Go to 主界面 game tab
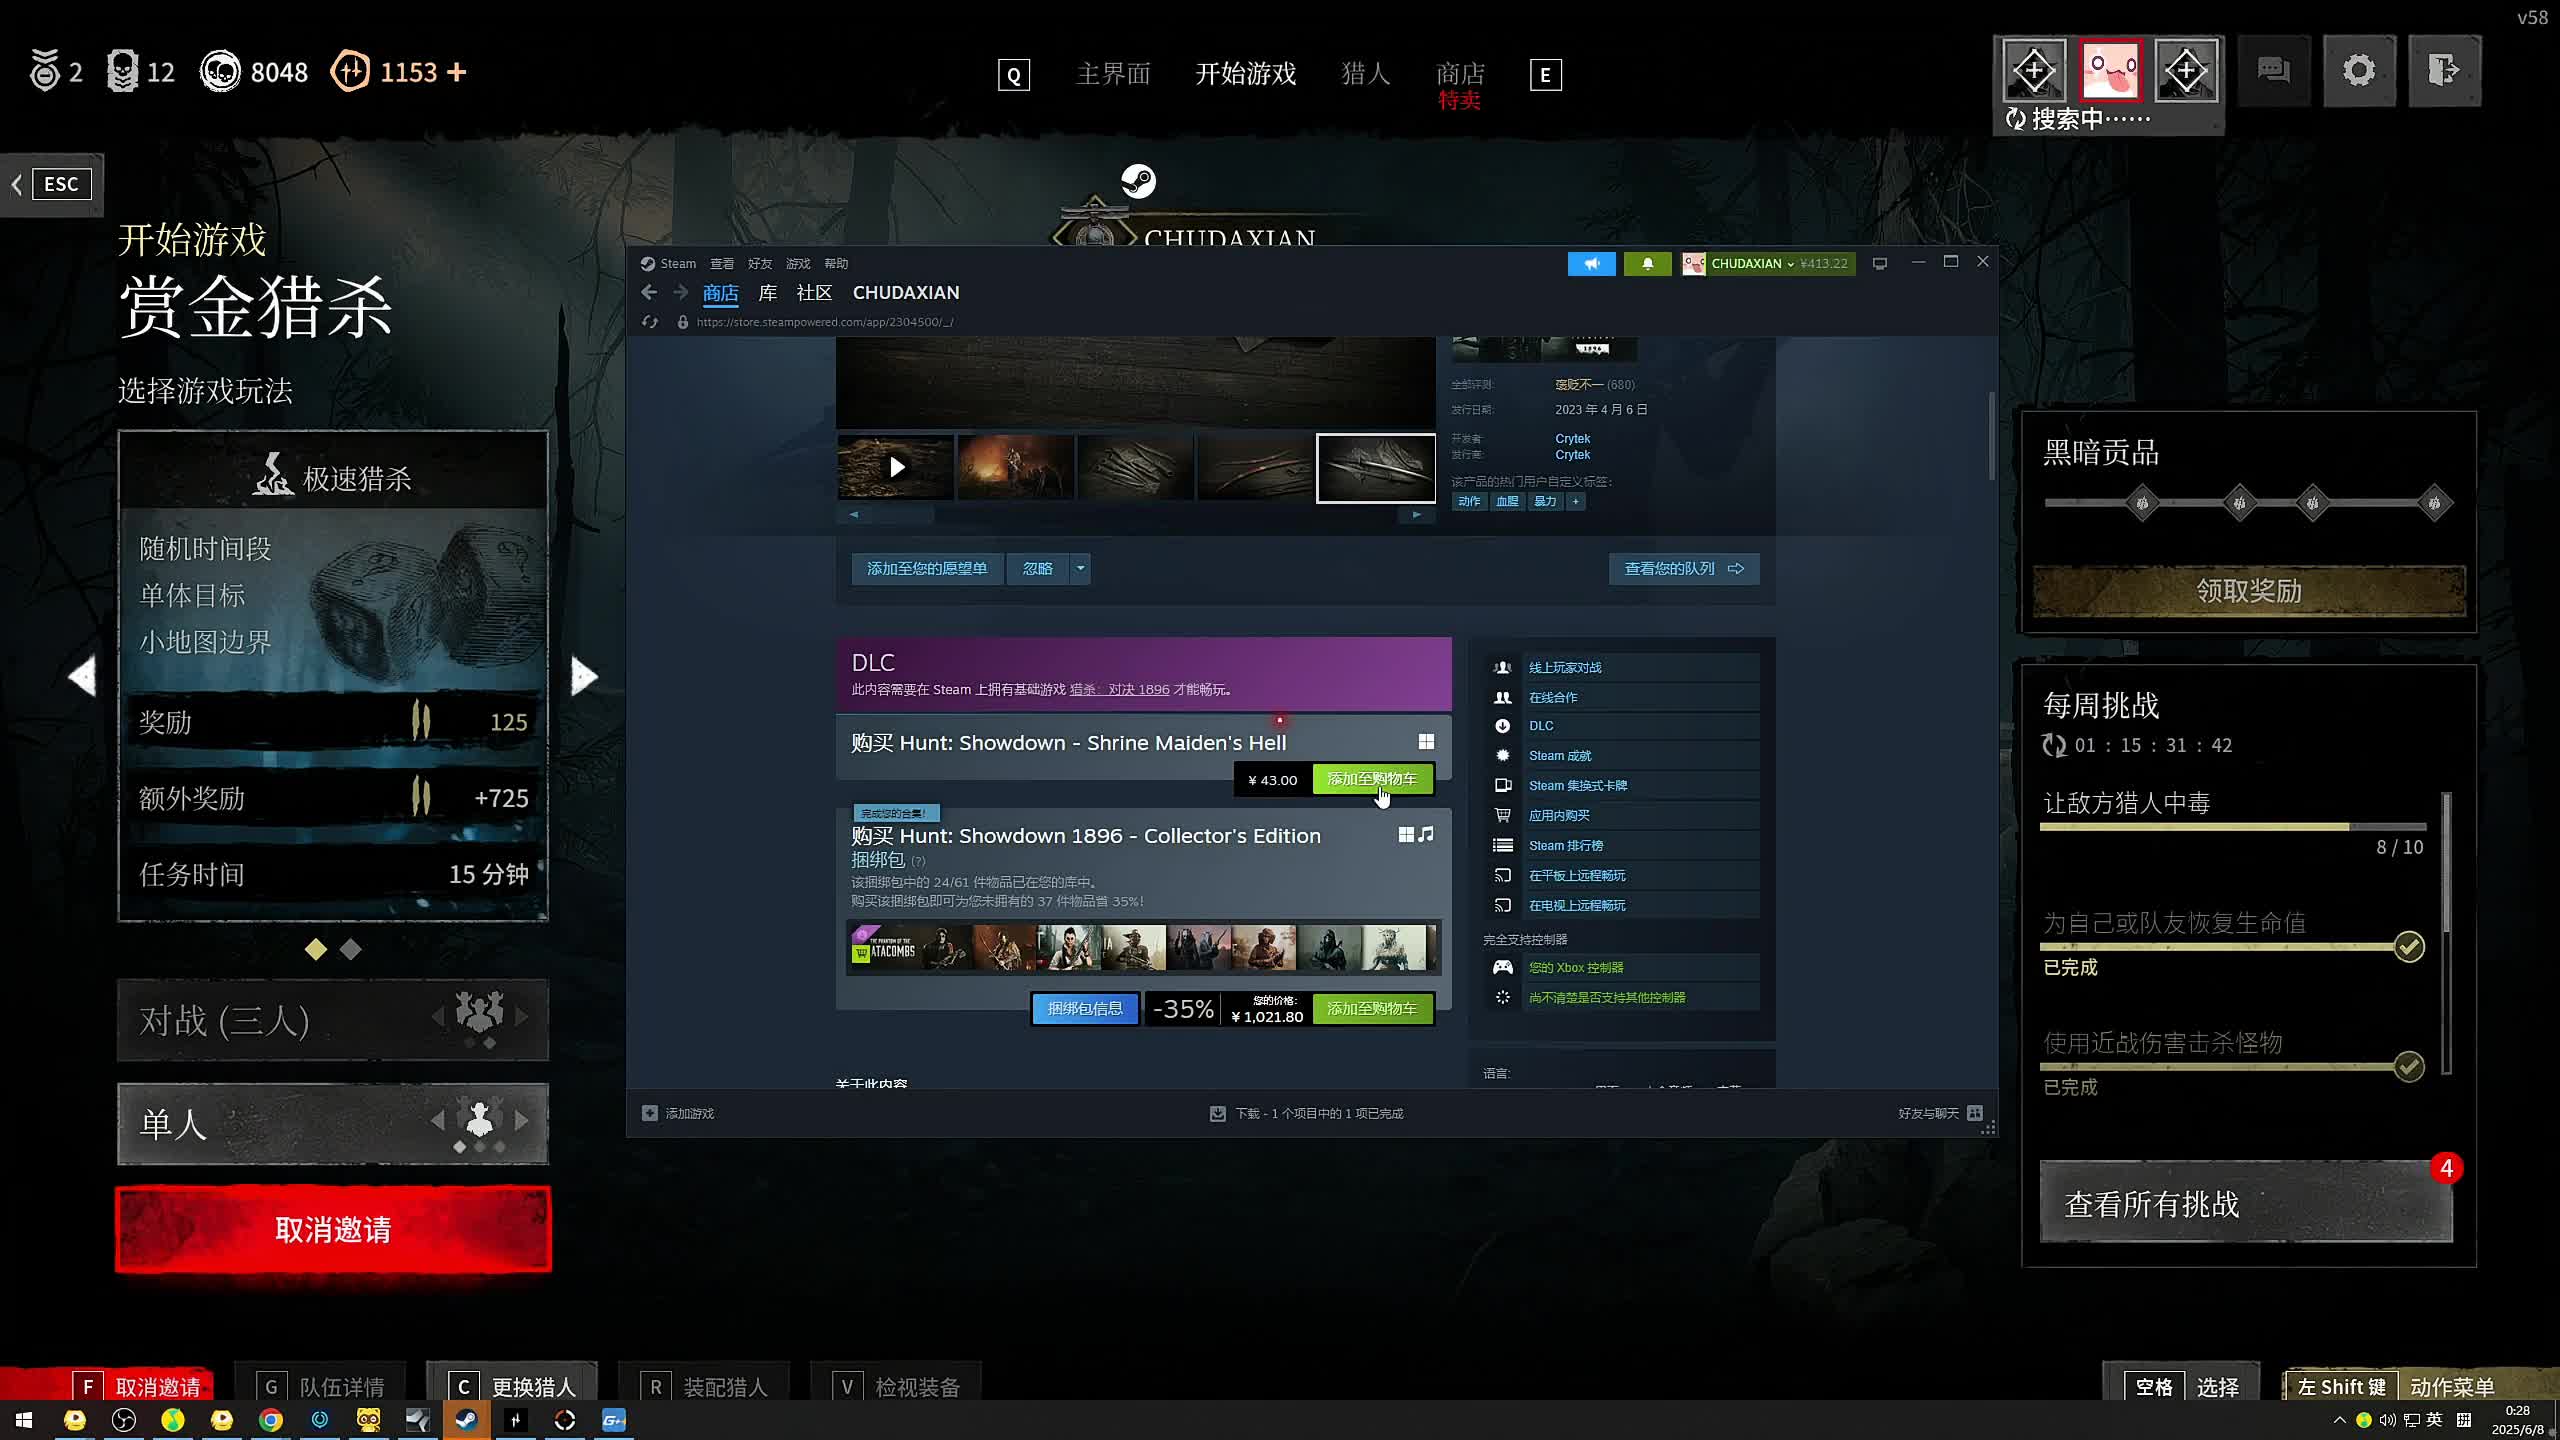Screen dimensions: 2560x1440 click(x=1113, y=74)
